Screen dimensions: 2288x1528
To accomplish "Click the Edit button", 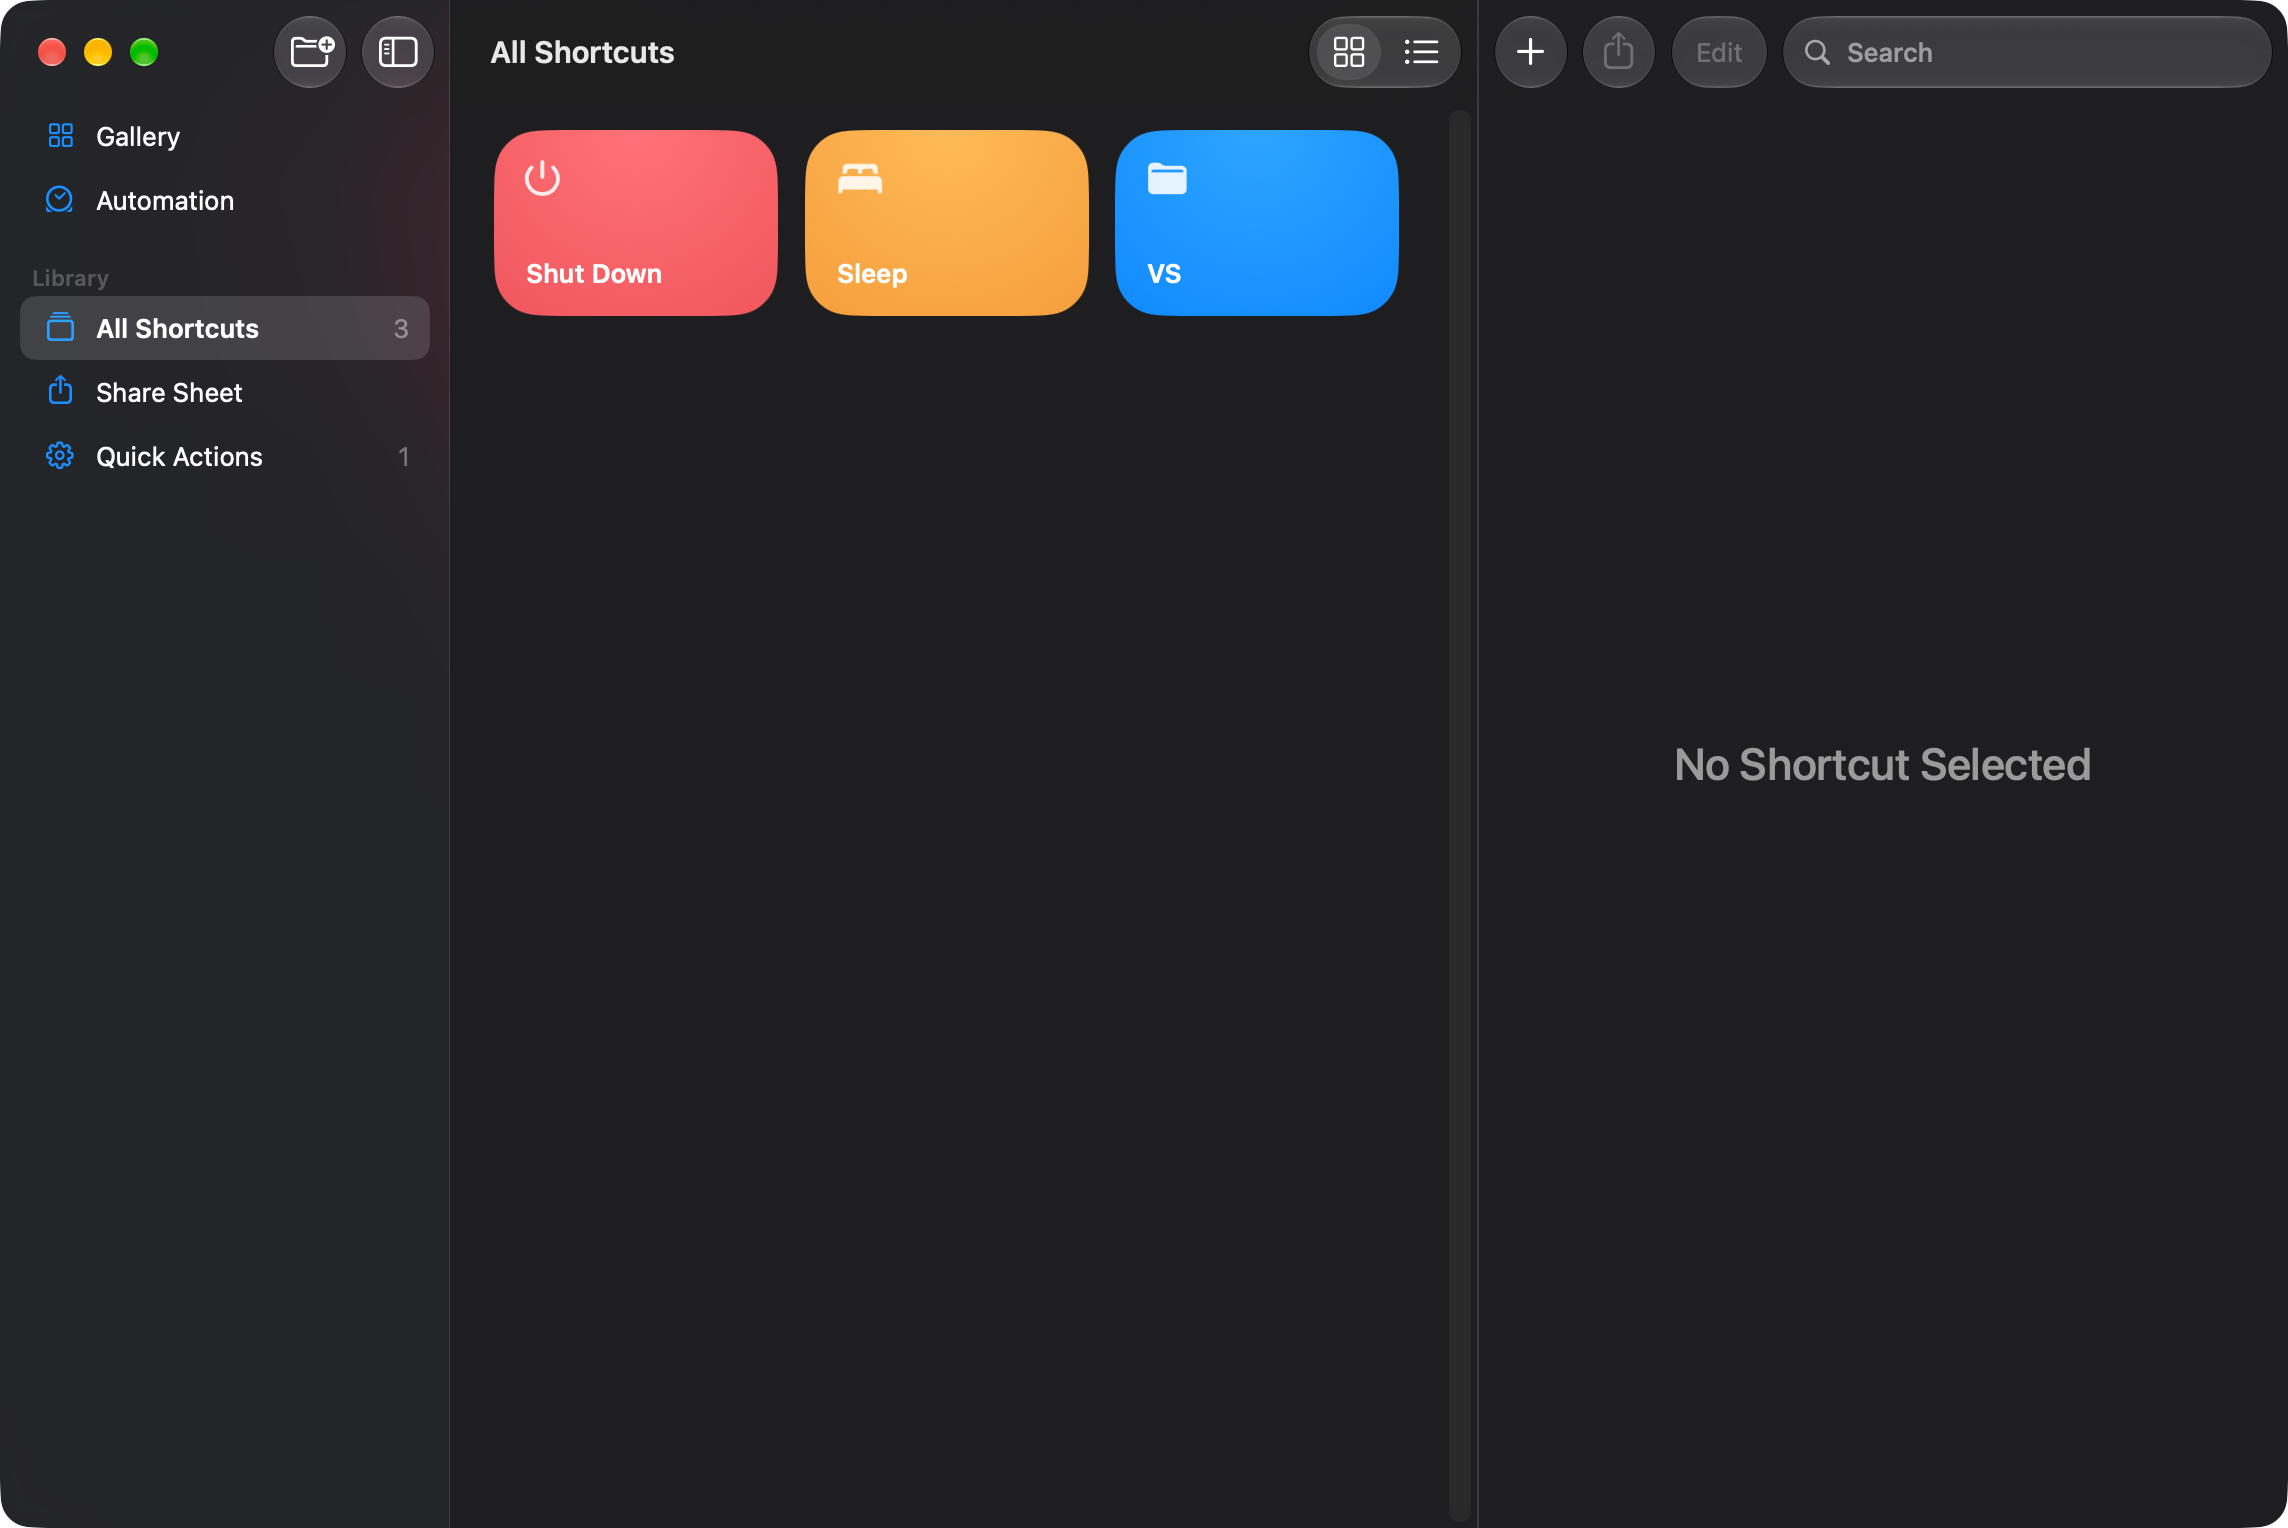I will point(1719,52).
